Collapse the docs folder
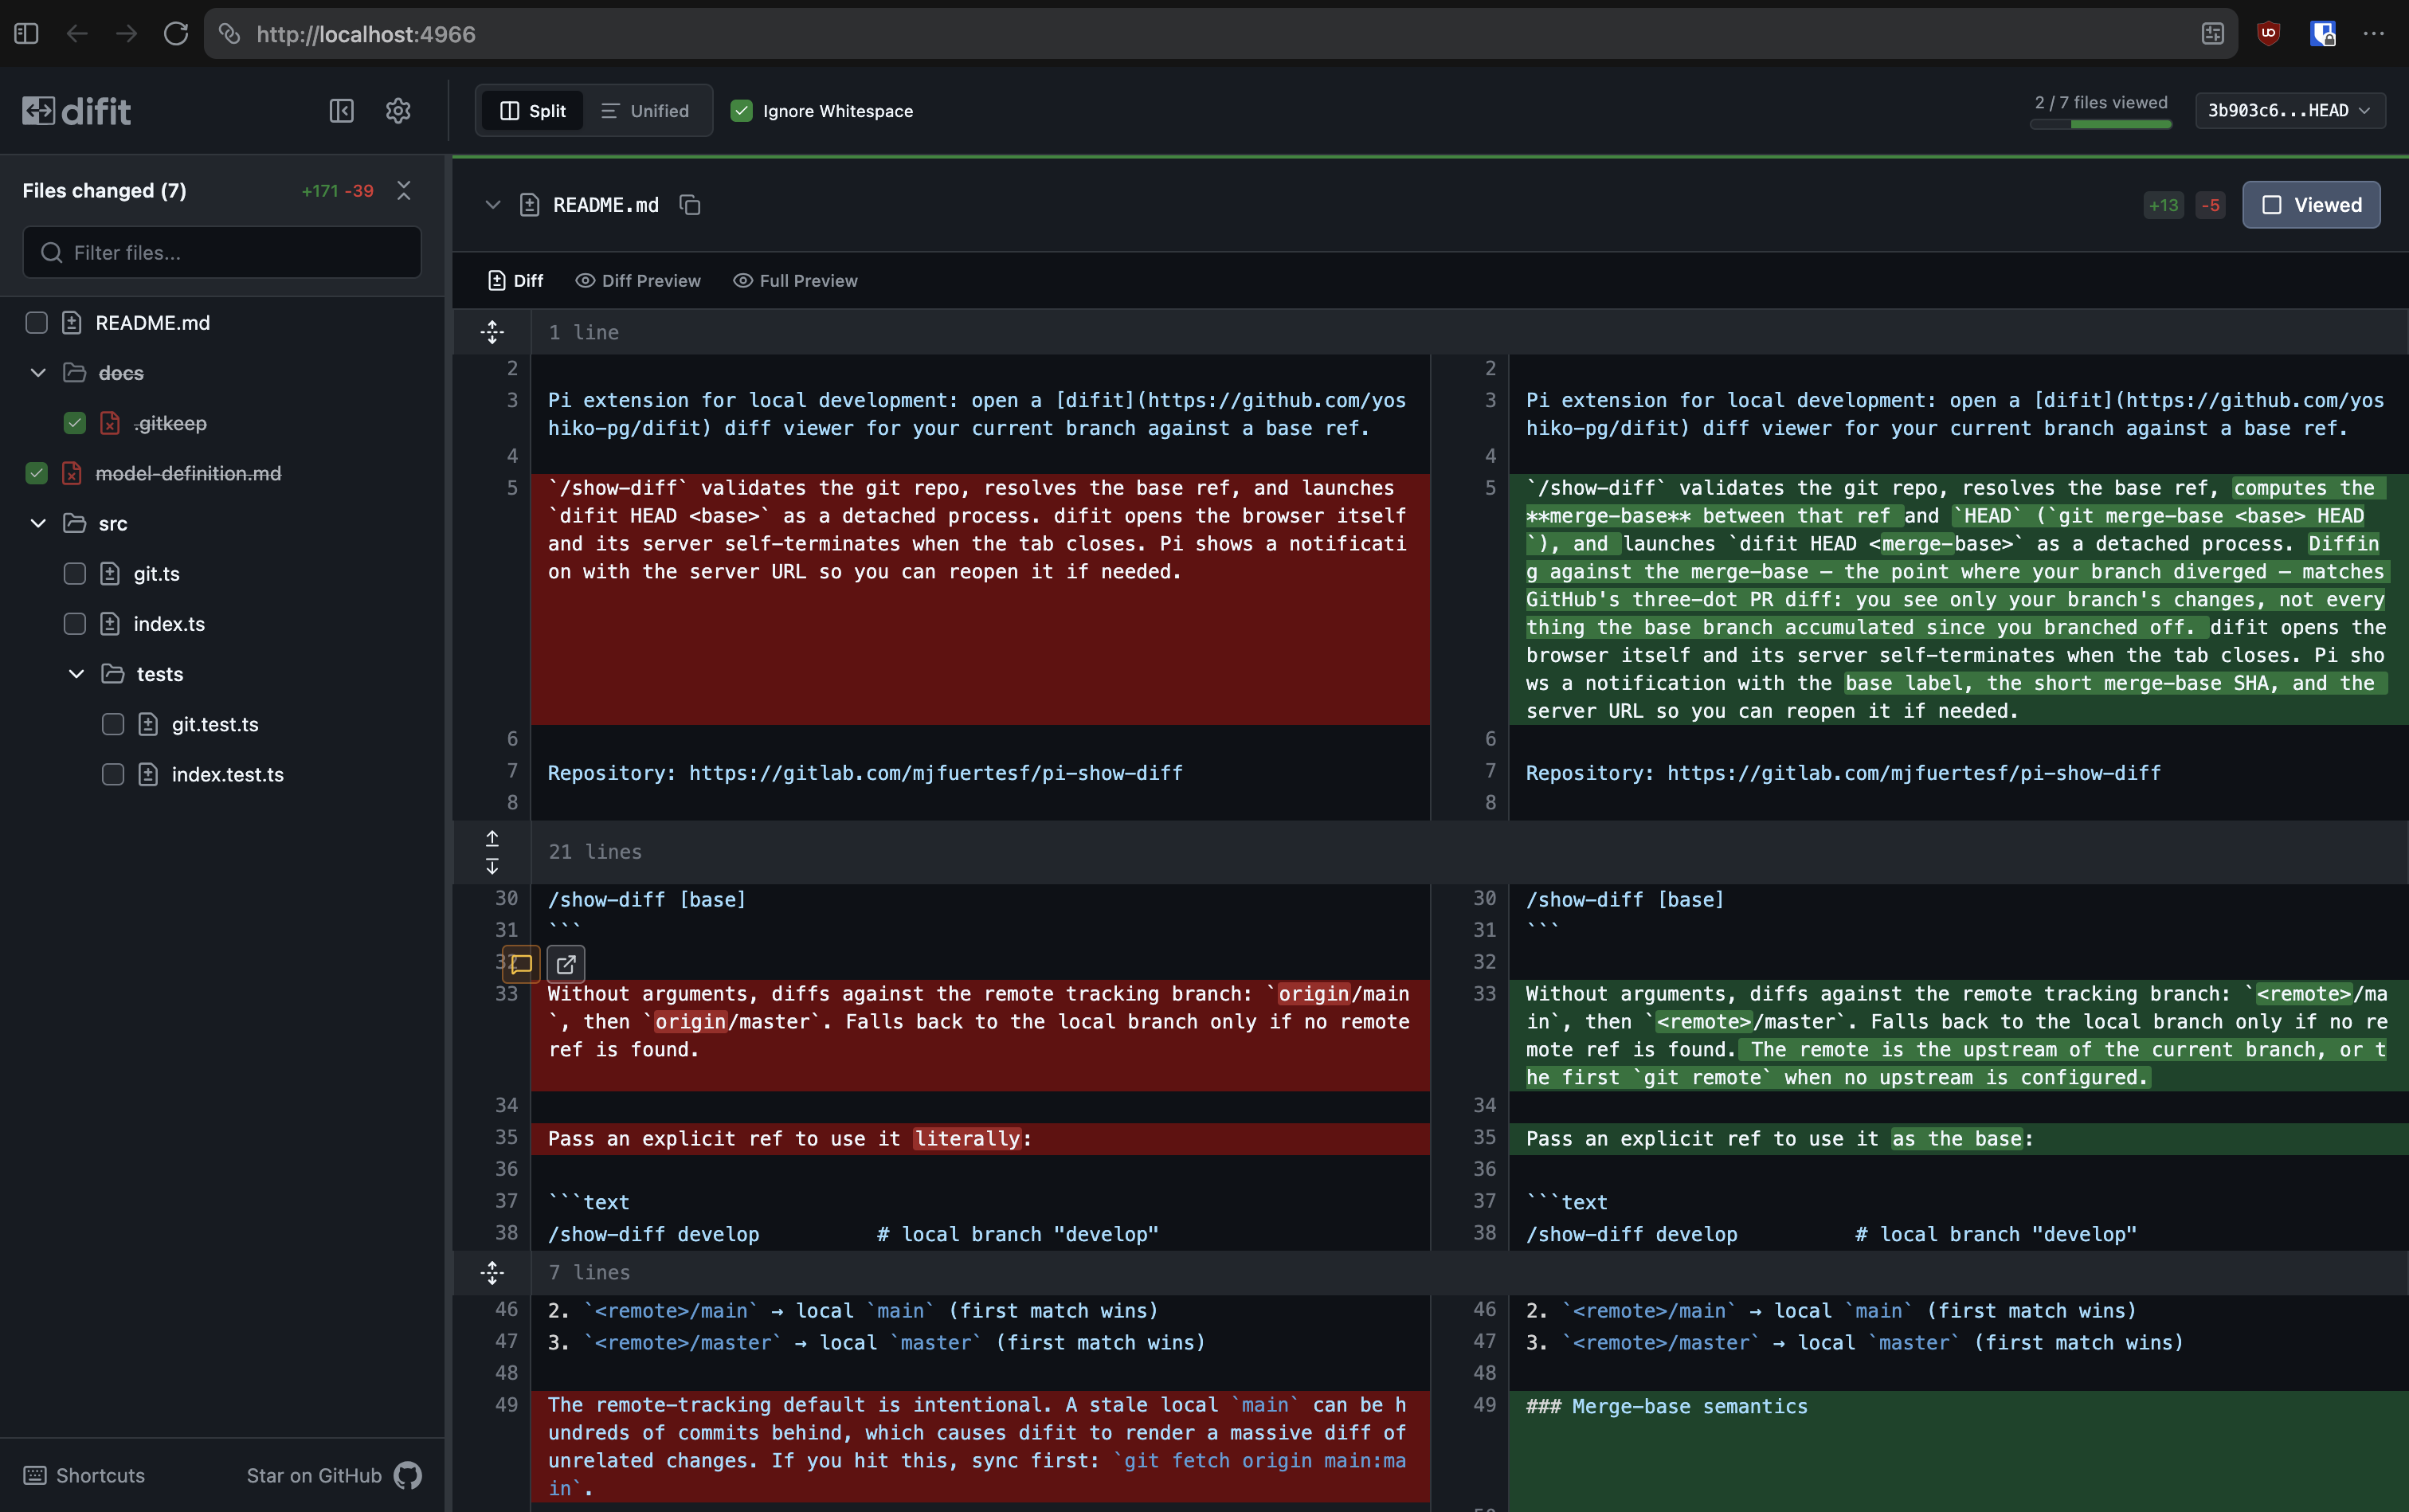Viewport: 2409px width, 1512px height. pyautogui.click(x=38, y=373)
